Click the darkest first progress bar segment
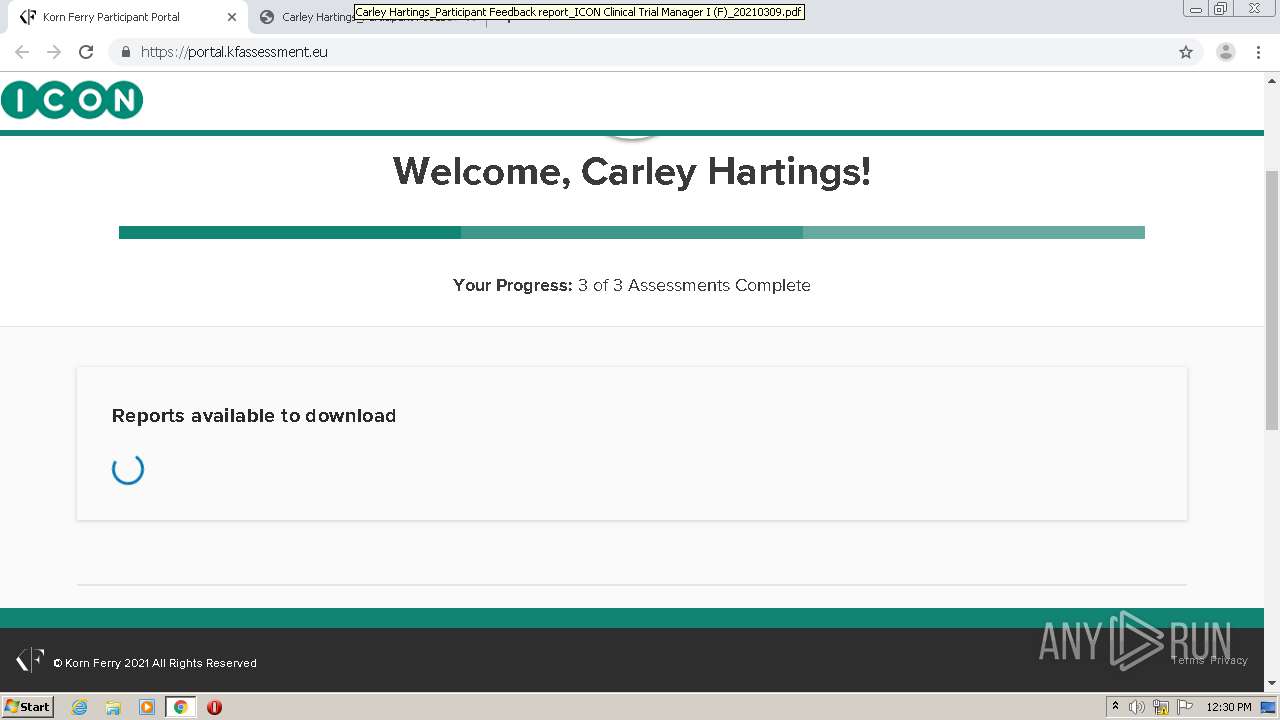 pyautogui.click(x=290, y=232)
